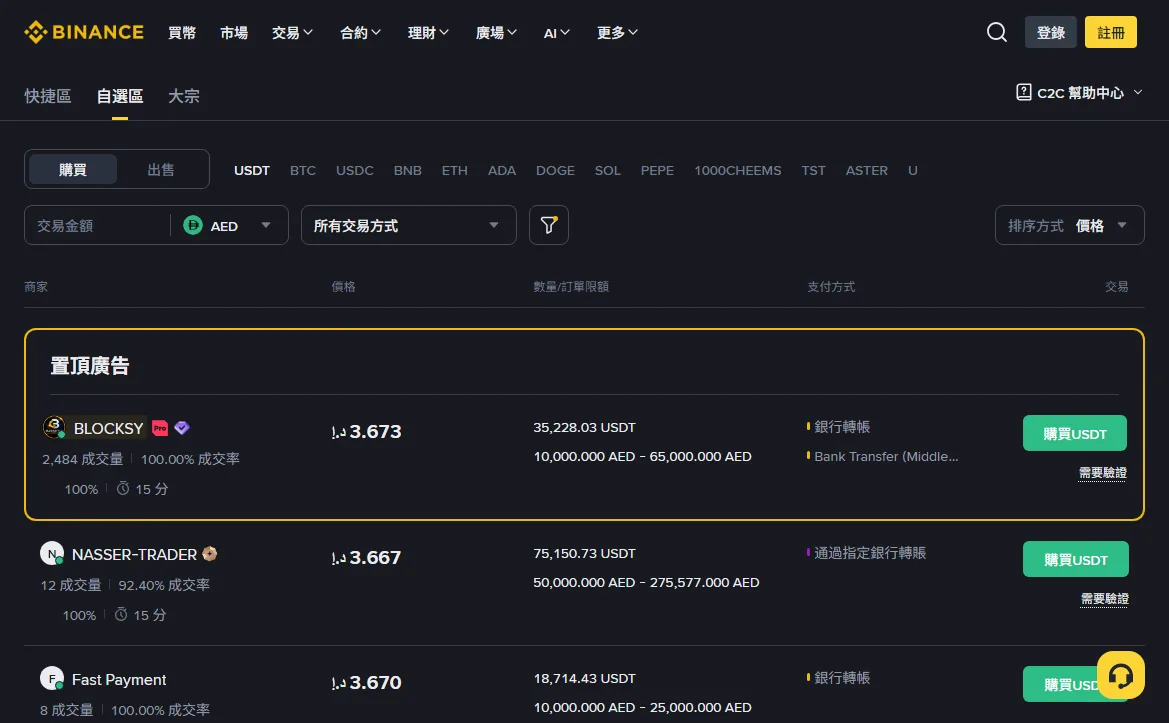Click the 通過指定銀行轉賬 payment method text
Viewport: 1169px width, 723px height.
pyautogui.click(x=869, y=552)
